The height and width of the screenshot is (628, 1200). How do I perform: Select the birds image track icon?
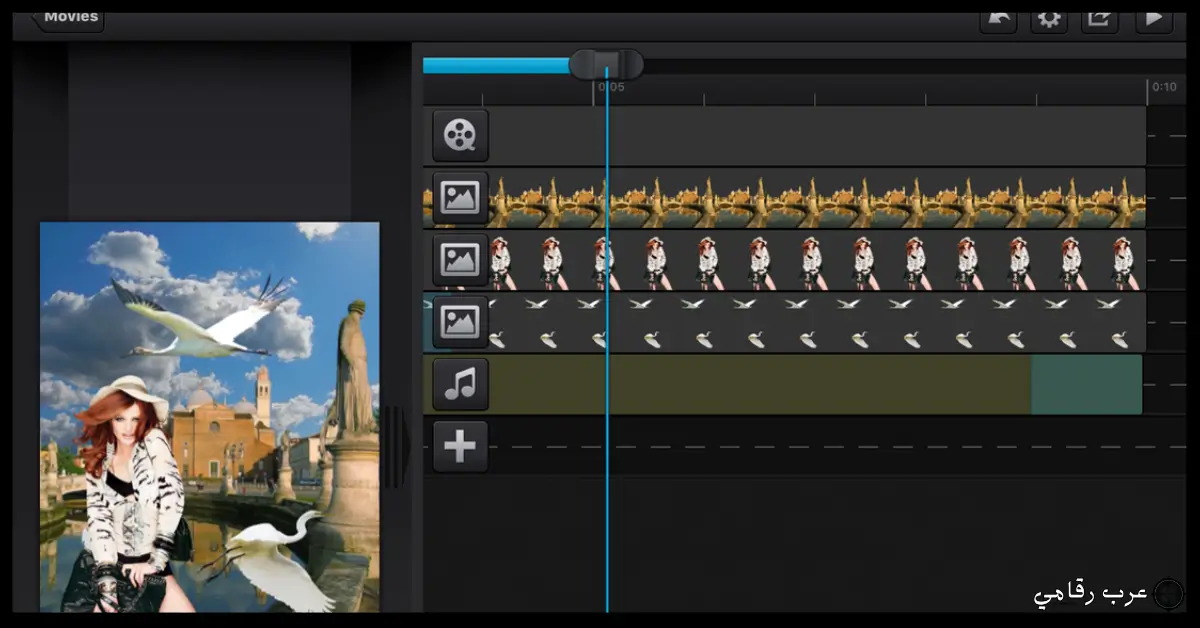(460, 322)
